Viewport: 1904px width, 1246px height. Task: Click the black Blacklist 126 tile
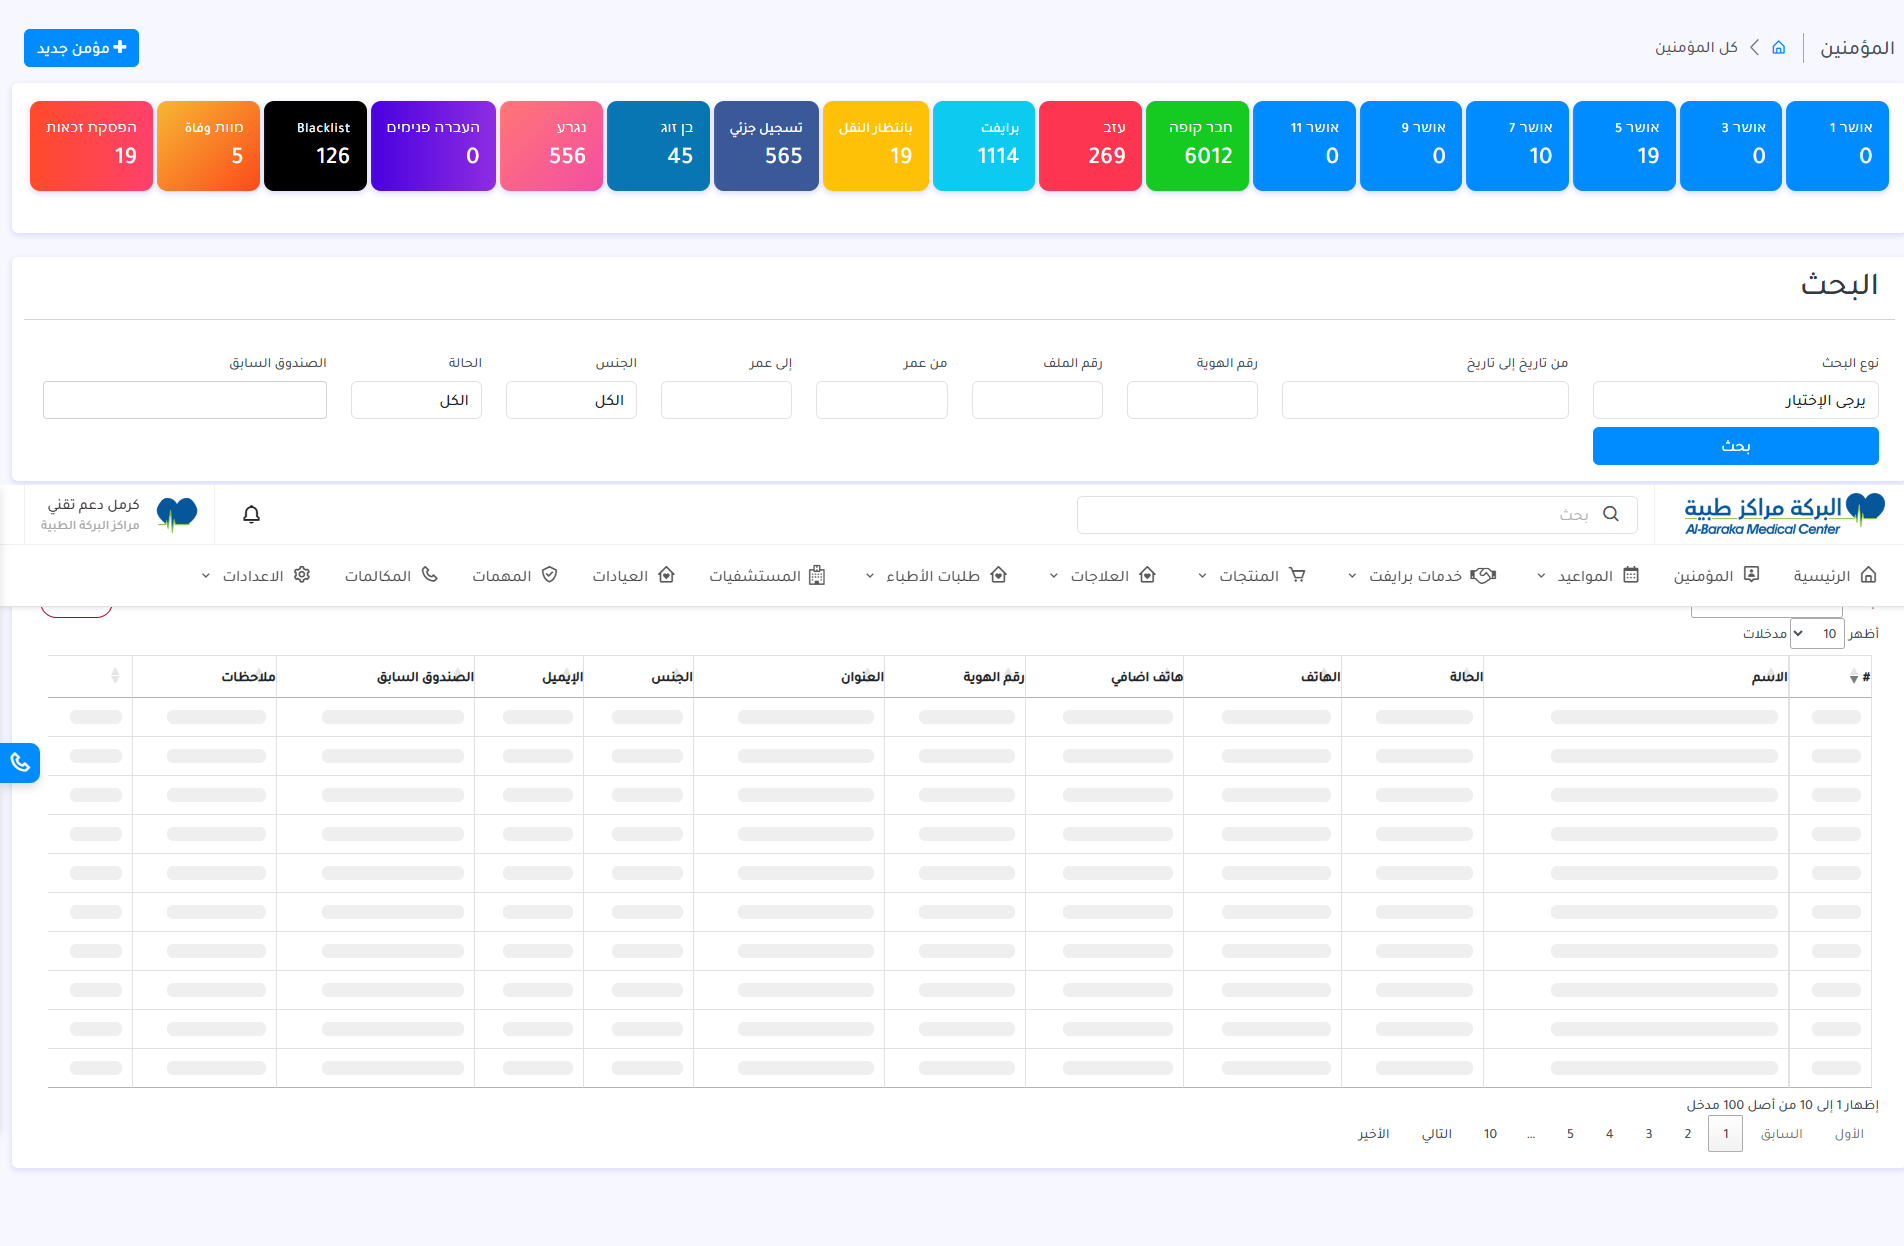[315, 145]
